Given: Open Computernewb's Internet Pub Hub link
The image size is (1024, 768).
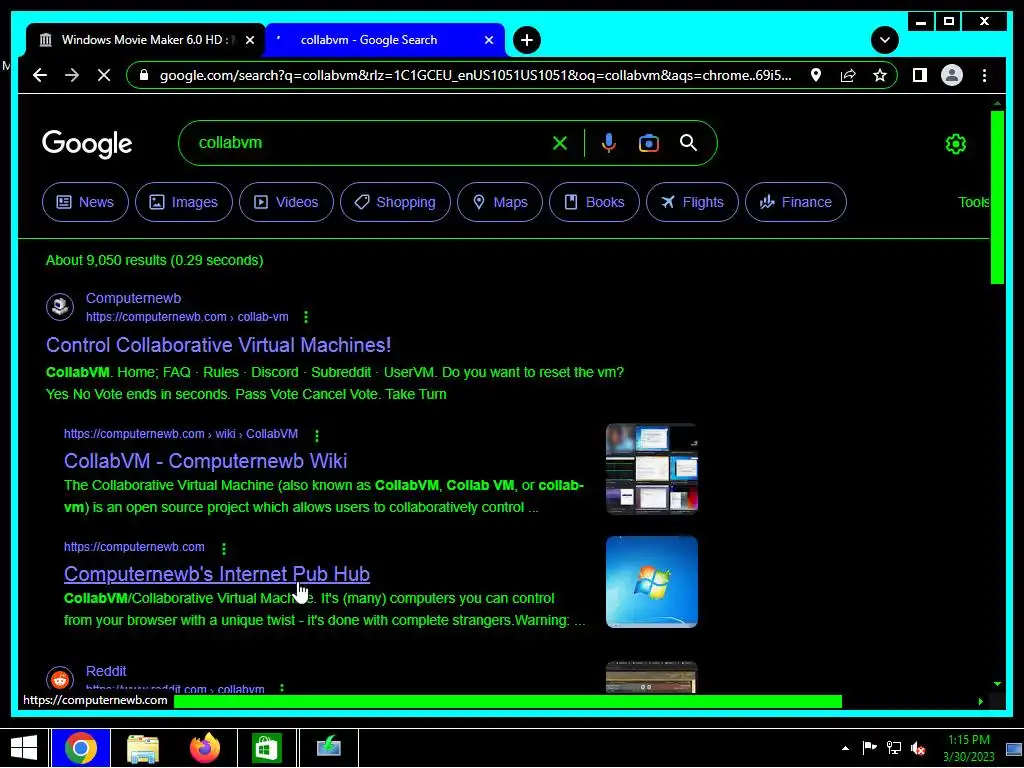Looking at the screenshot, I should pos(217,574).
